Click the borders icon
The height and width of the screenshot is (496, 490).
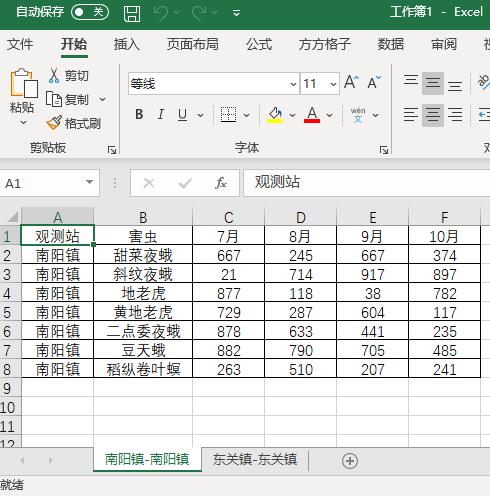(229, 115)
